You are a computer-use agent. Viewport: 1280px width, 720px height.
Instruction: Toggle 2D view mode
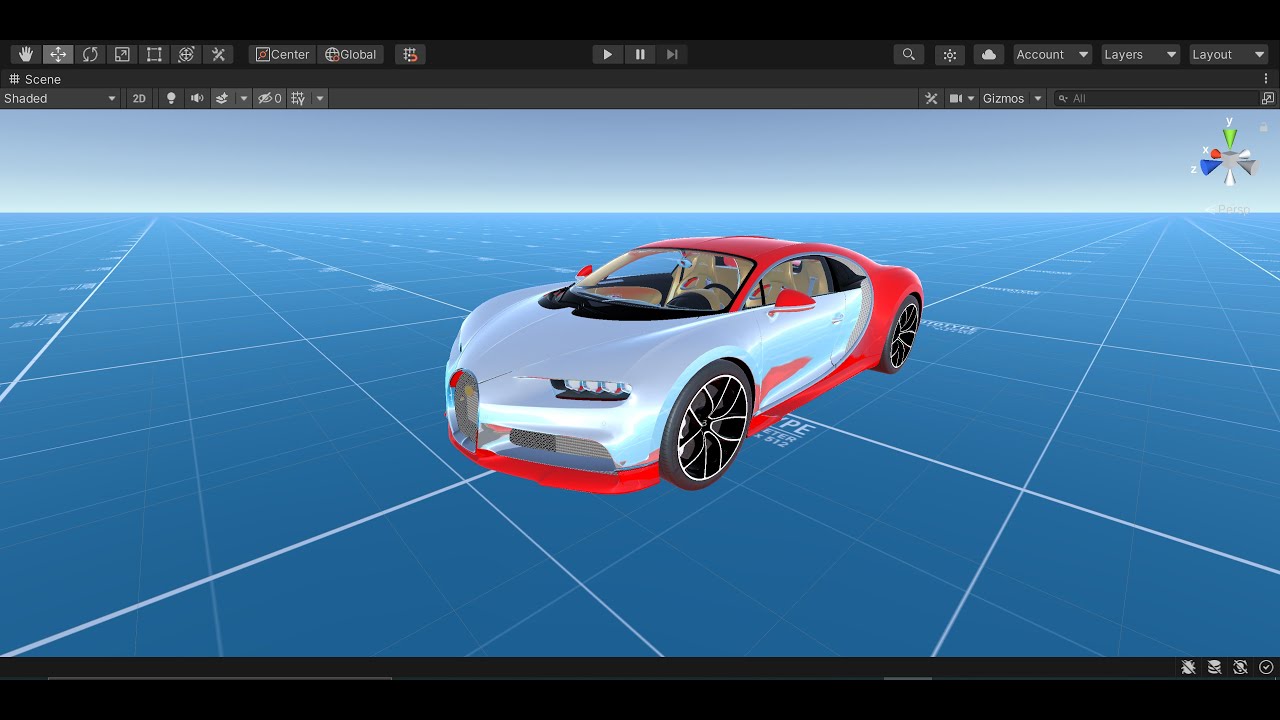139,98
